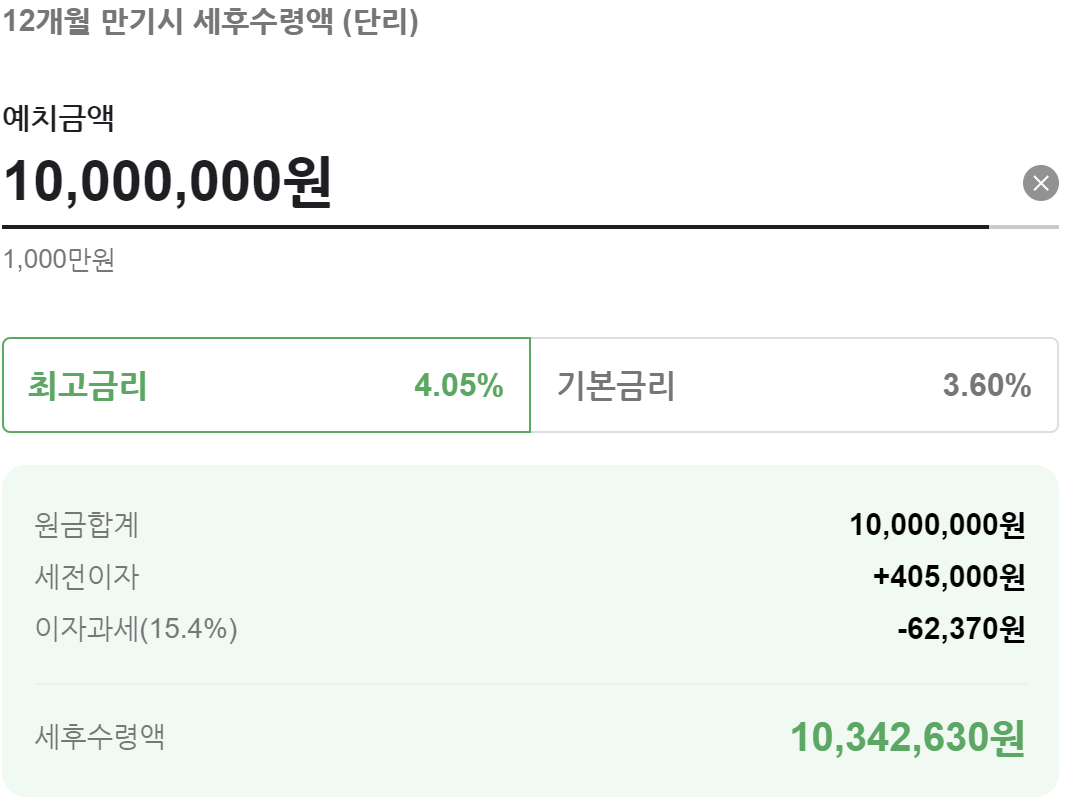Click the 4.05% rate figure

(461, 386)
